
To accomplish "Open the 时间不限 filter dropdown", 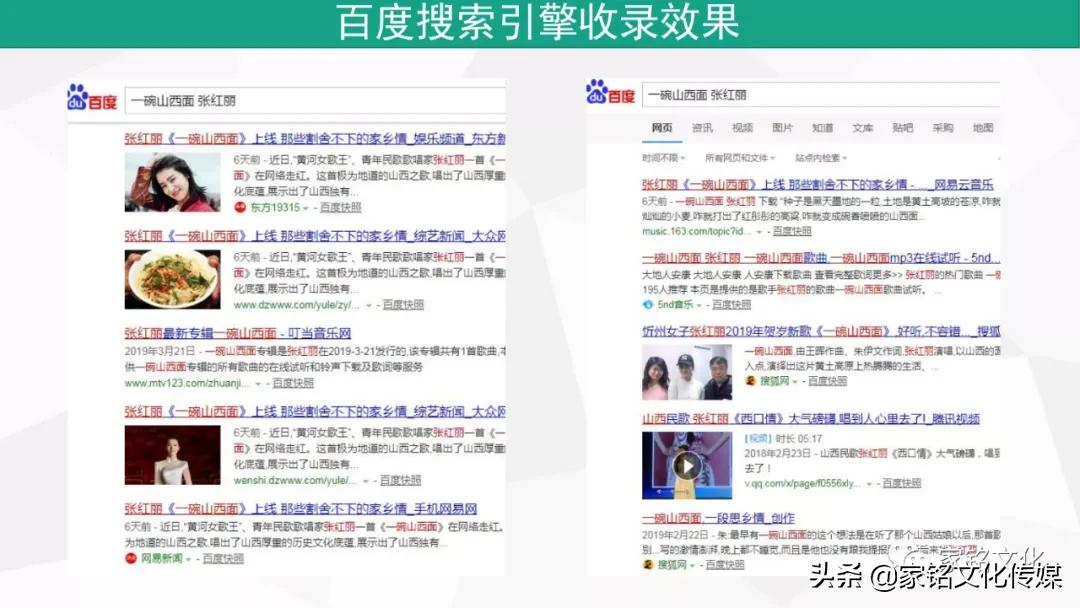I will pos(663,157).
